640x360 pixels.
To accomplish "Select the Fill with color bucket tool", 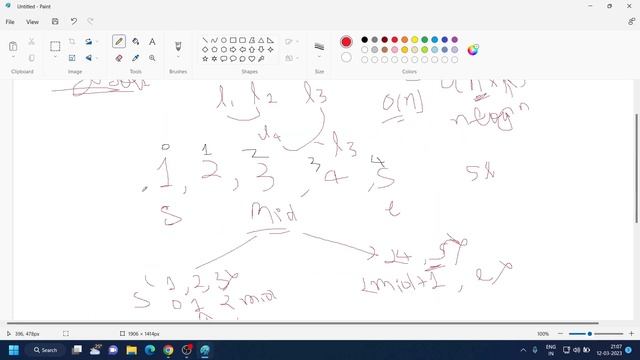I will (x=136, y=41).
